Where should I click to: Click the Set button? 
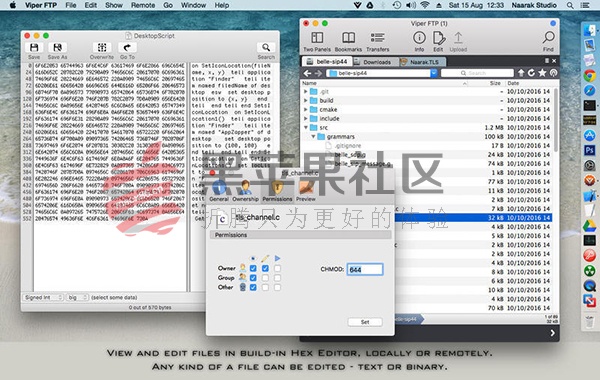point(365,322)
